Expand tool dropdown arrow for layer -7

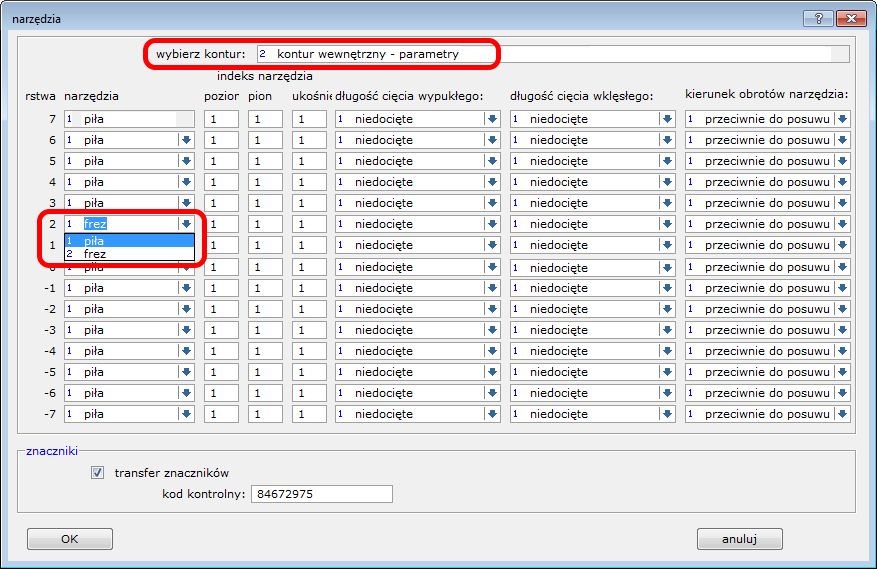click(x=186, y=414)
